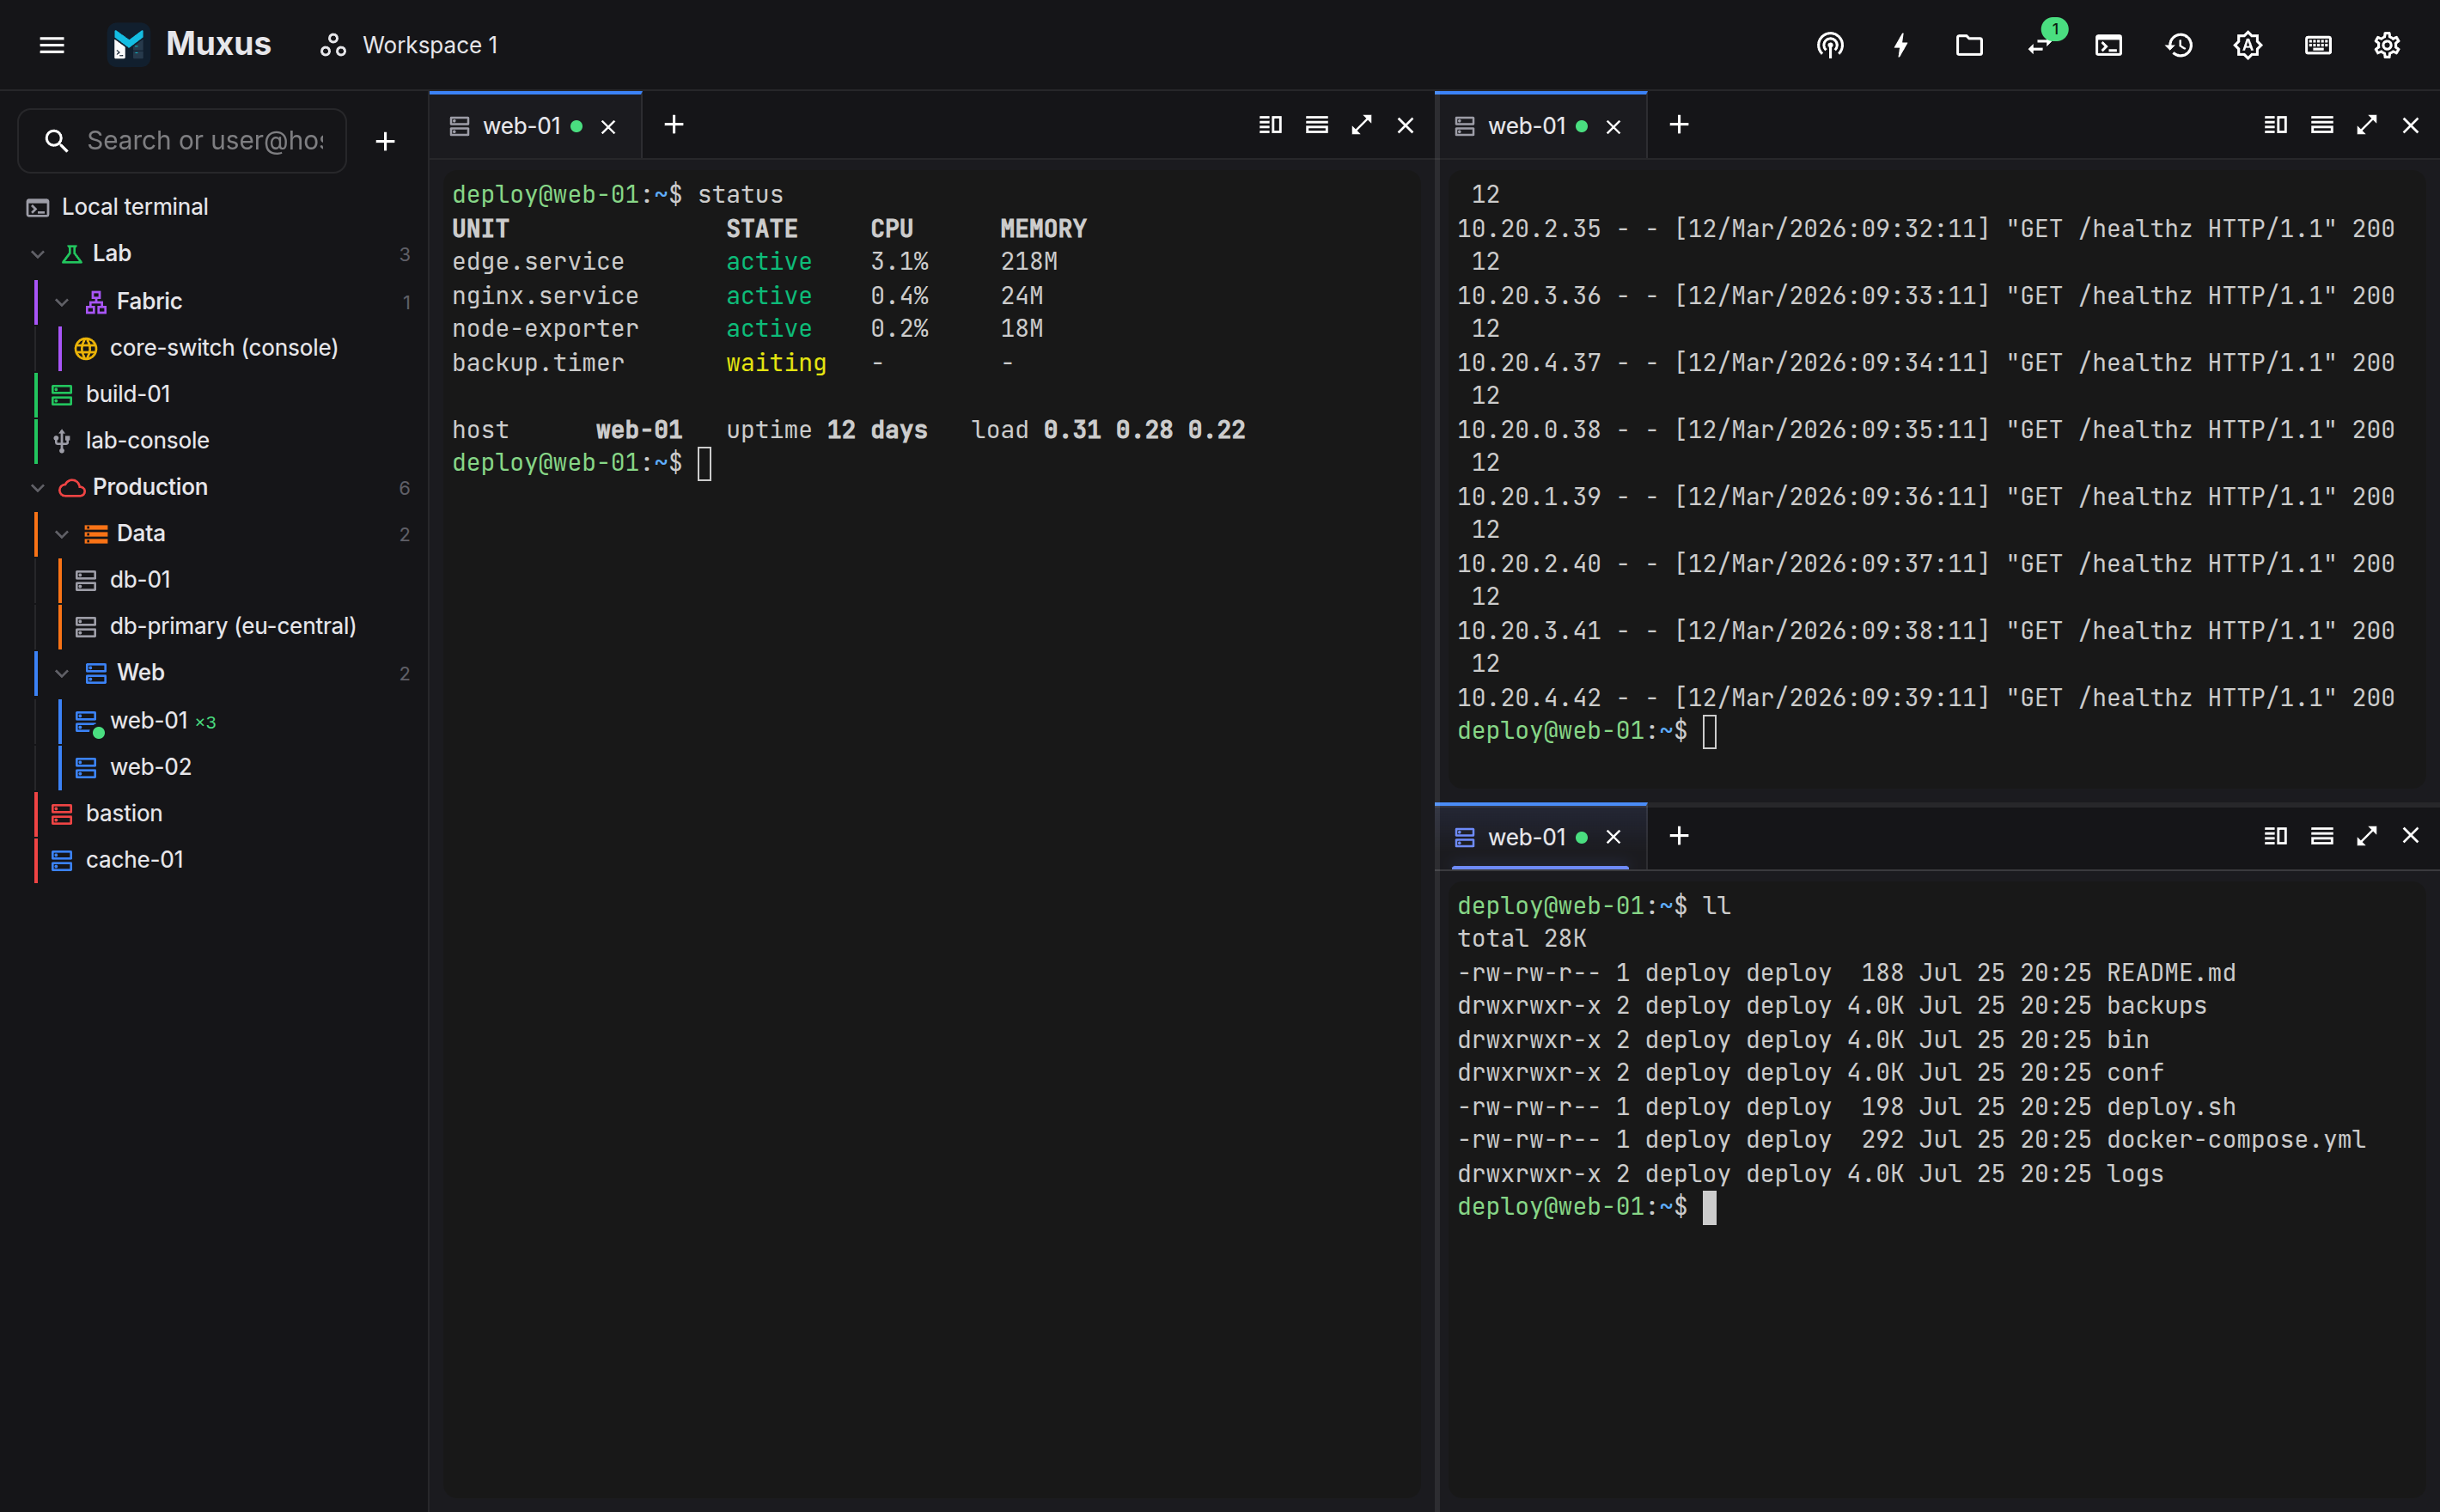Open transfers icon with badge 1
This screenshot has width=2440, height=1512.
click(2040, 45)
